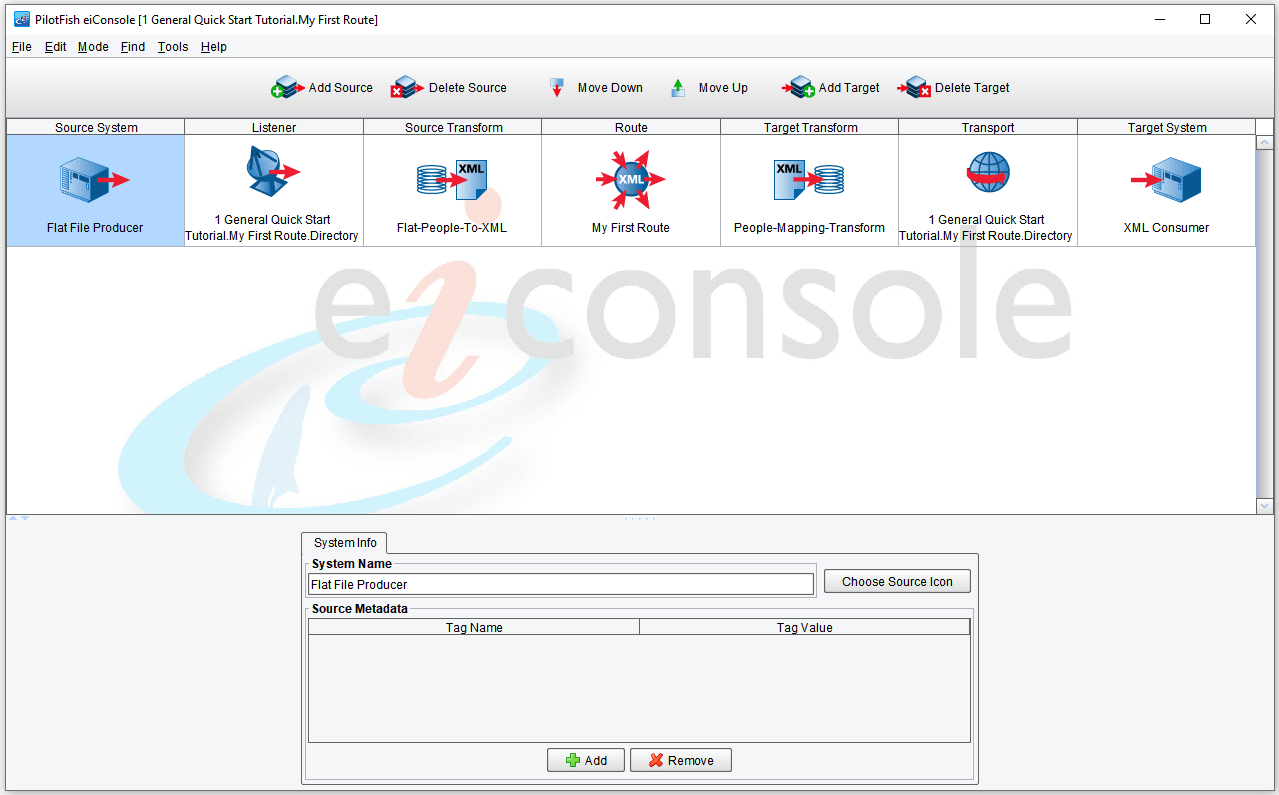Click the Listener column header
Viewport: 1279px width, 795px height.
[x=274, y=127]
